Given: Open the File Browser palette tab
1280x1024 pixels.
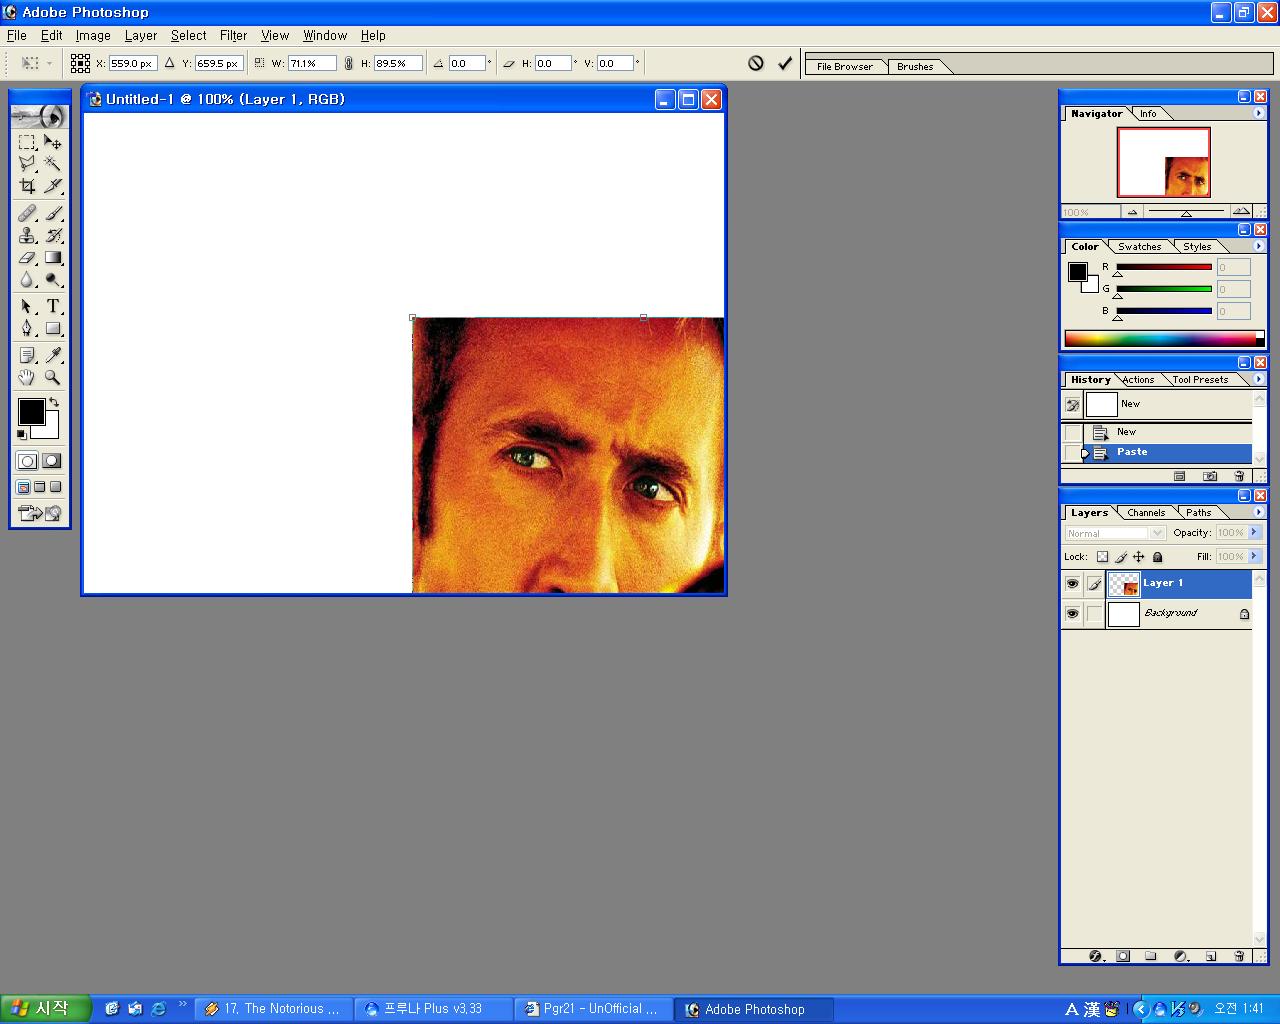Looking at the screenshot, I should (845, 66).
